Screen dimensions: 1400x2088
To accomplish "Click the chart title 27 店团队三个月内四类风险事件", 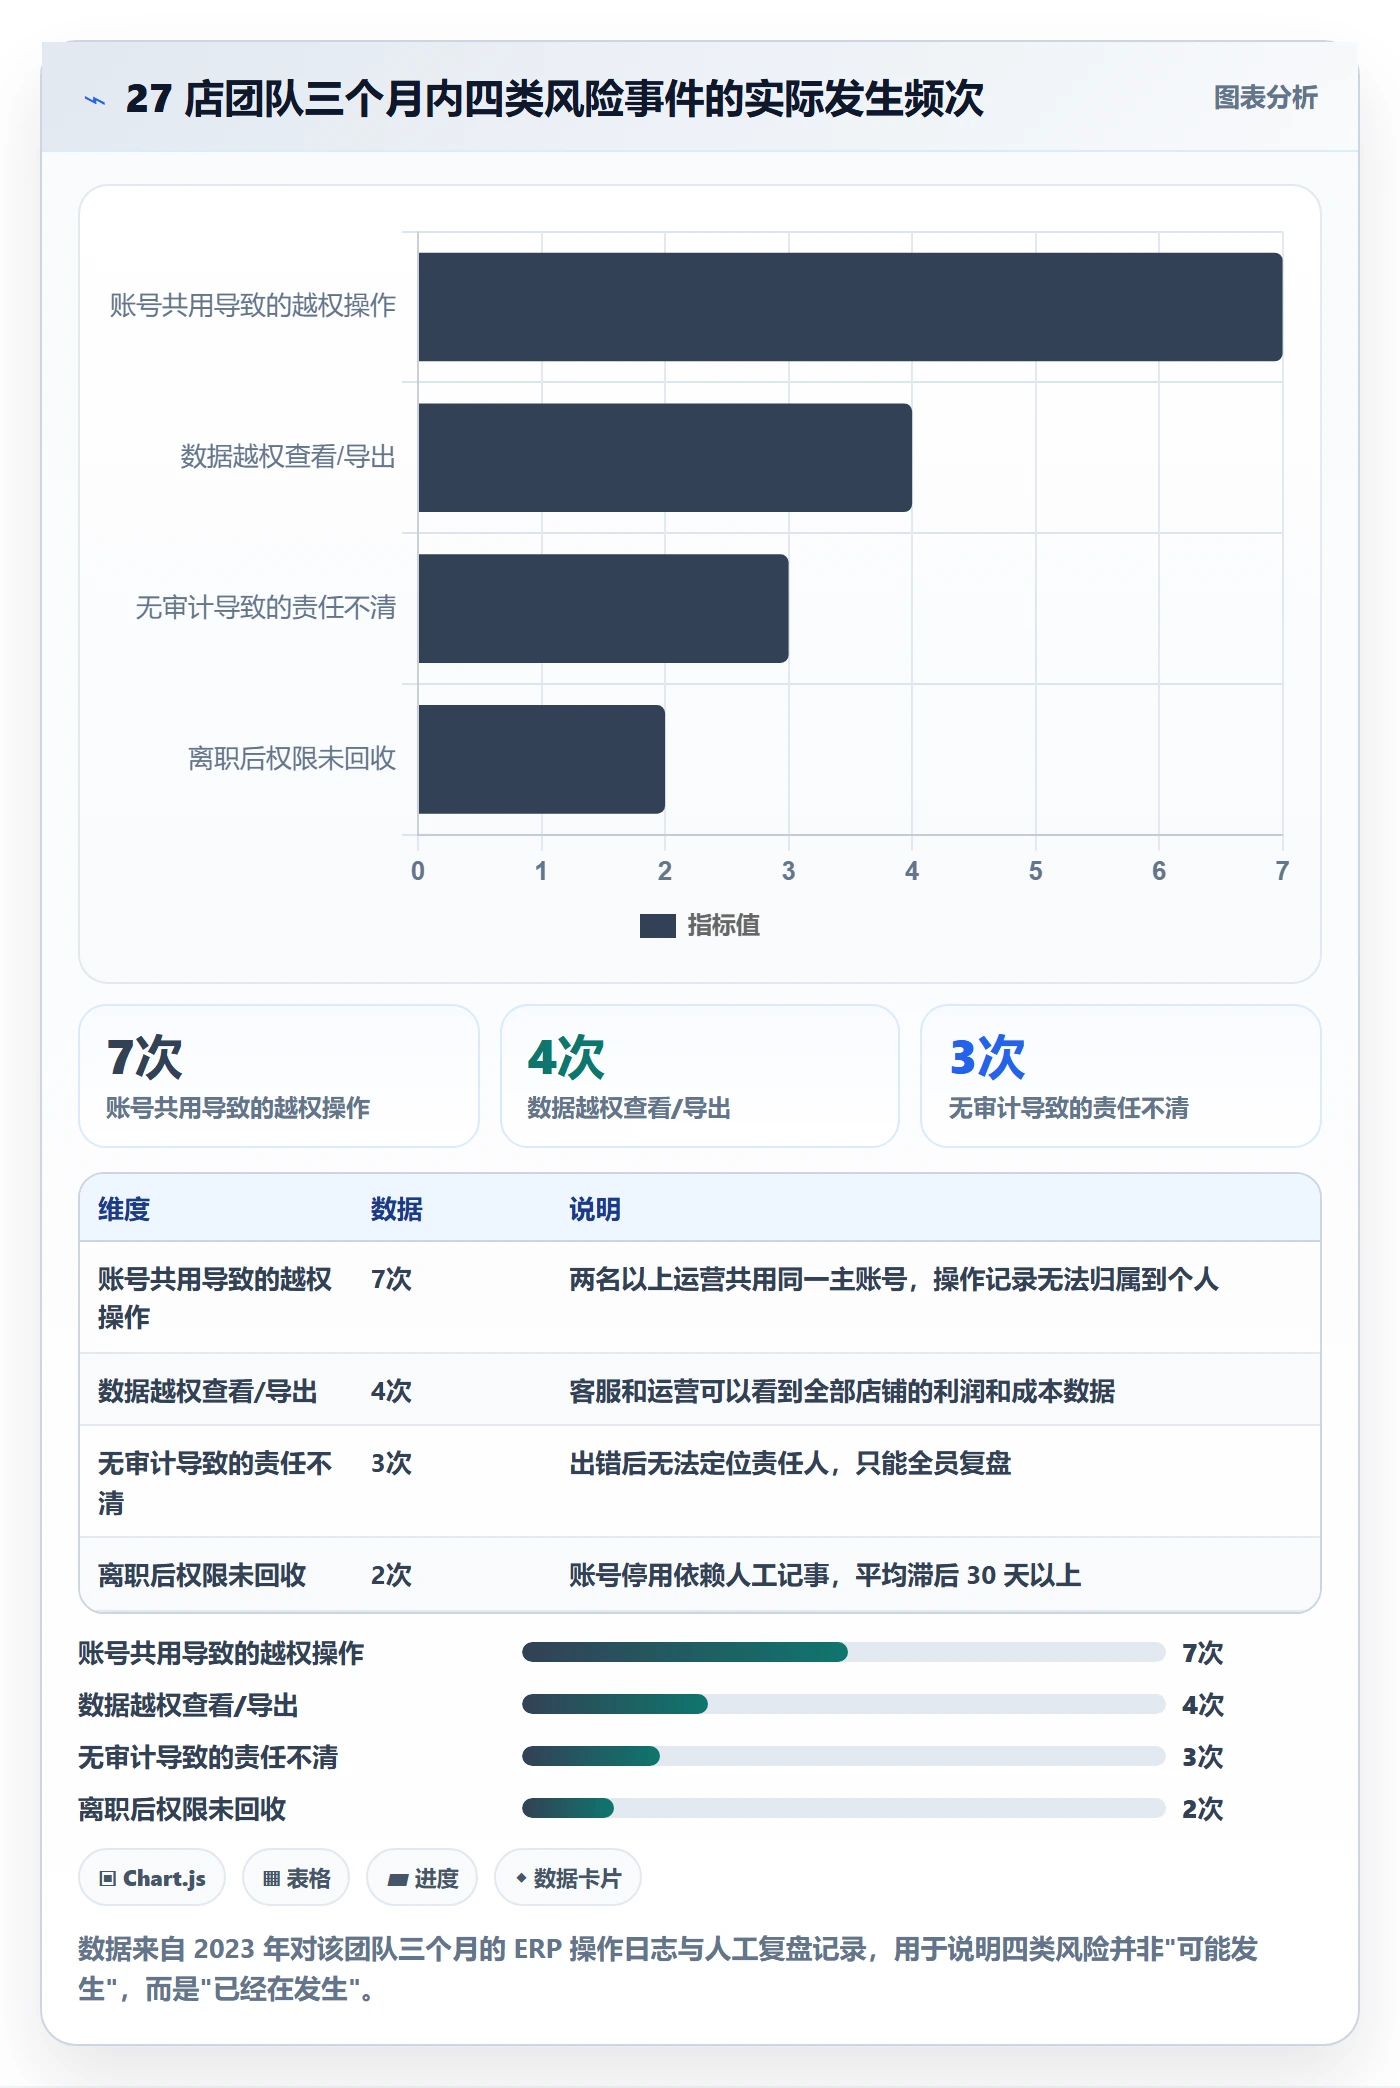I will [555, 99].
